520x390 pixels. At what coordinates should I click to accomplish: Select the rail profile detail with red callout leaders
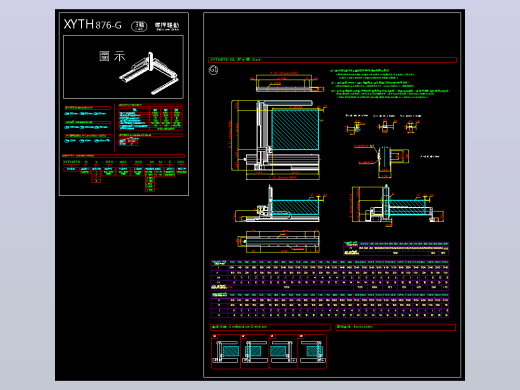382,161
